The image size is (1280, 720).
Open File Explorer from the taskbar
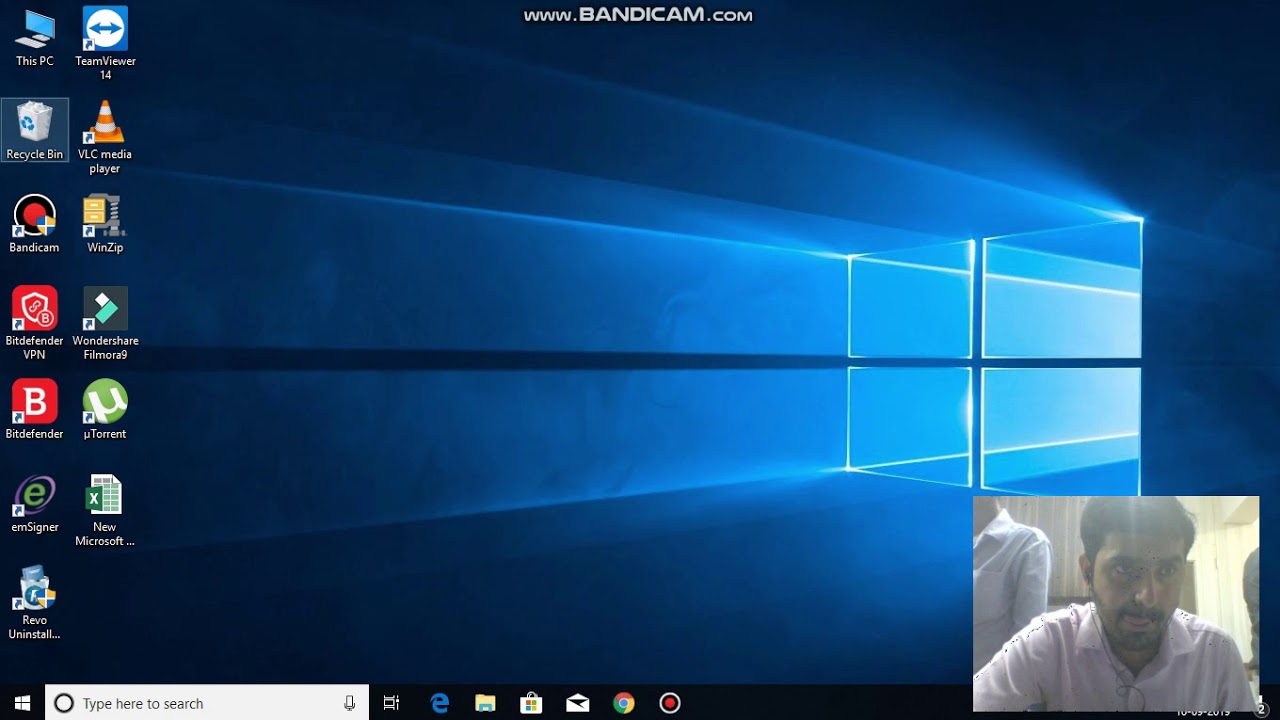(x=485, y=703)
